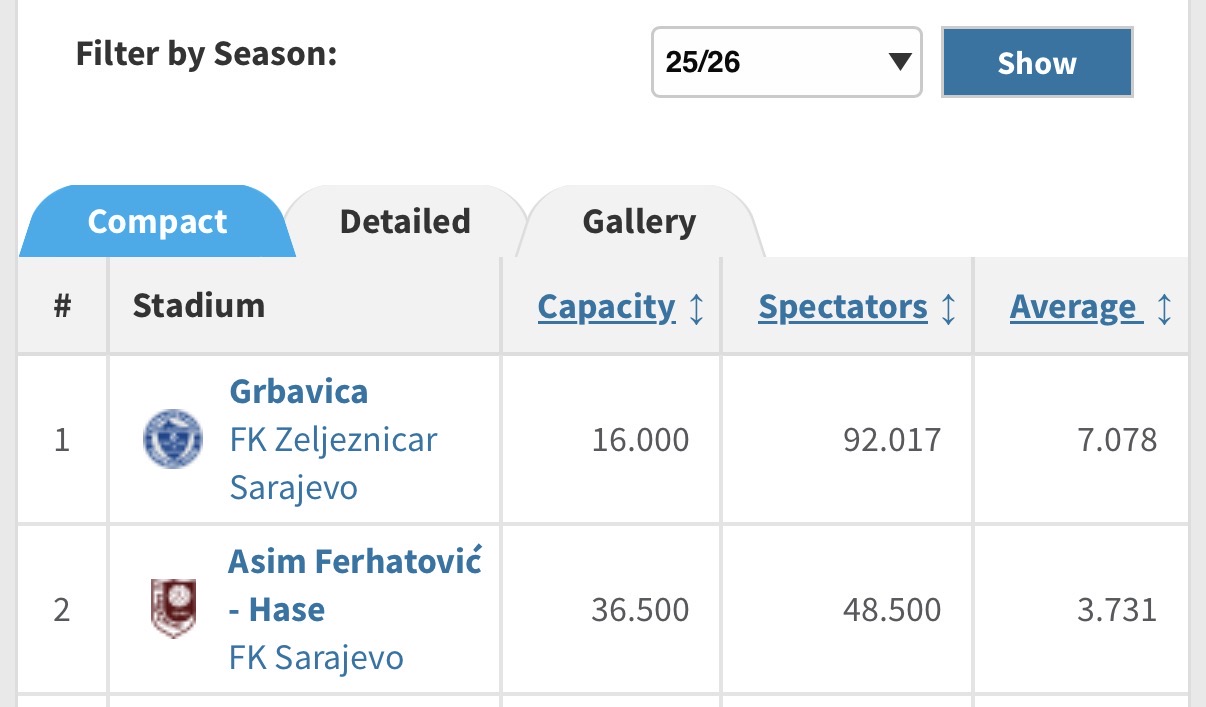Click the sort arrow beside Capacity
The height and width of the screenshot is (707, 1206).
pos(697,307)
